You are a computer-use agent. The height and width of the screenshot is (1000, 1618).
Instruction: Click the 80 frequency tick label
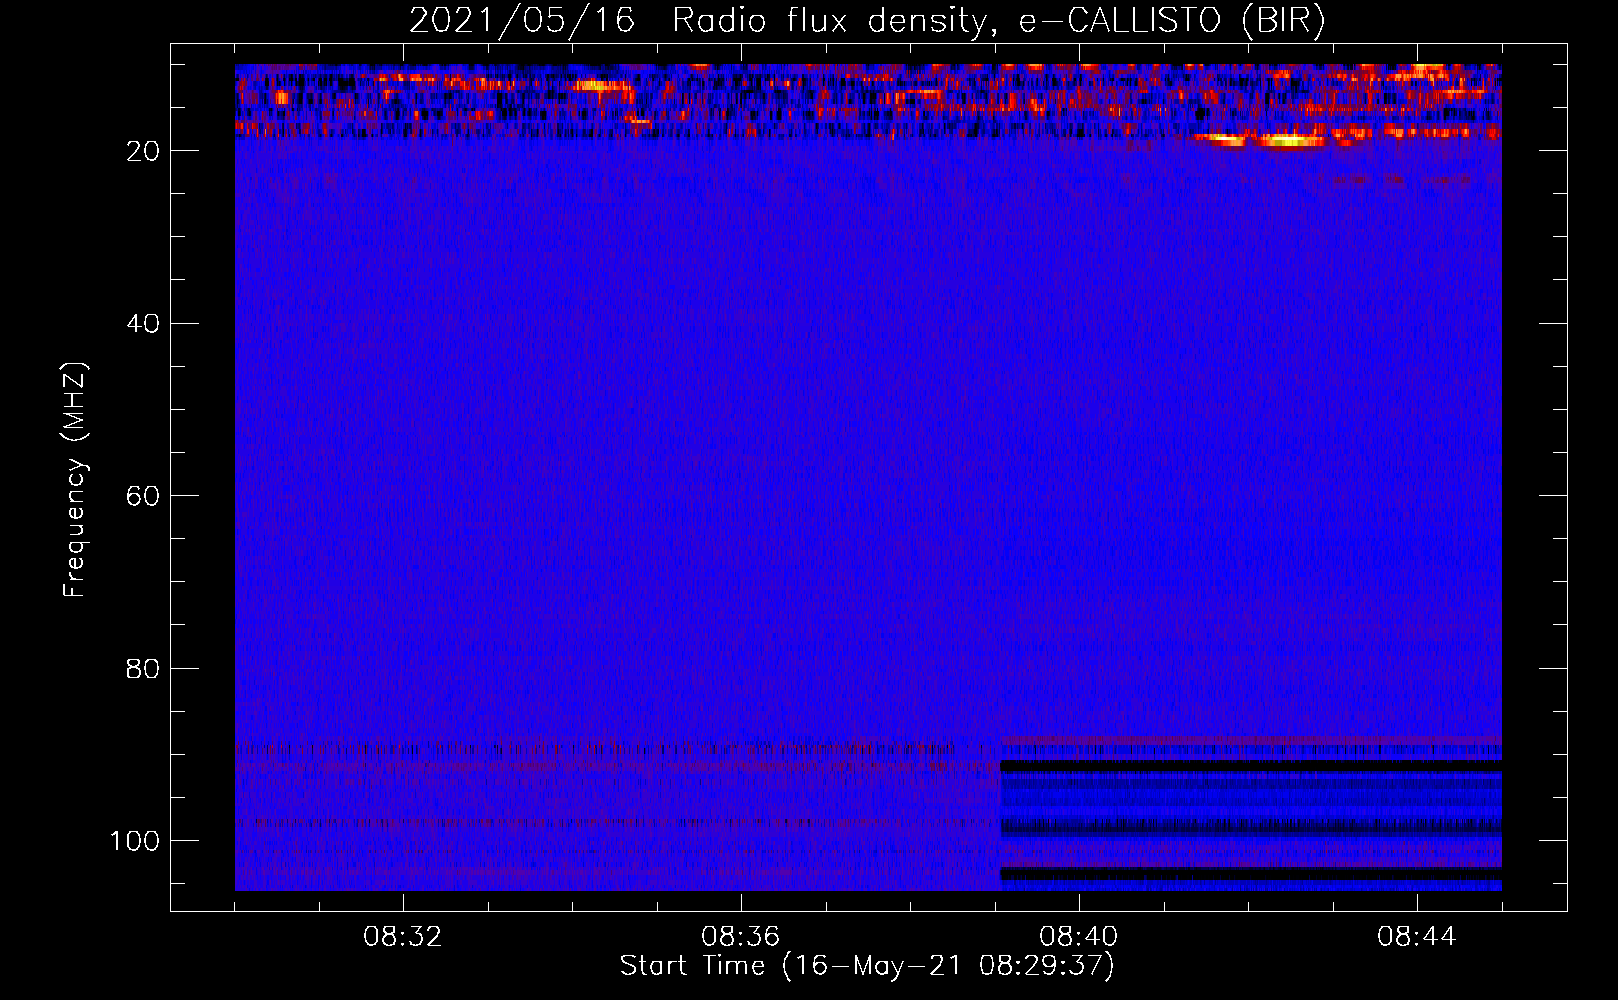pyautogui.click(x=143, y=669)
